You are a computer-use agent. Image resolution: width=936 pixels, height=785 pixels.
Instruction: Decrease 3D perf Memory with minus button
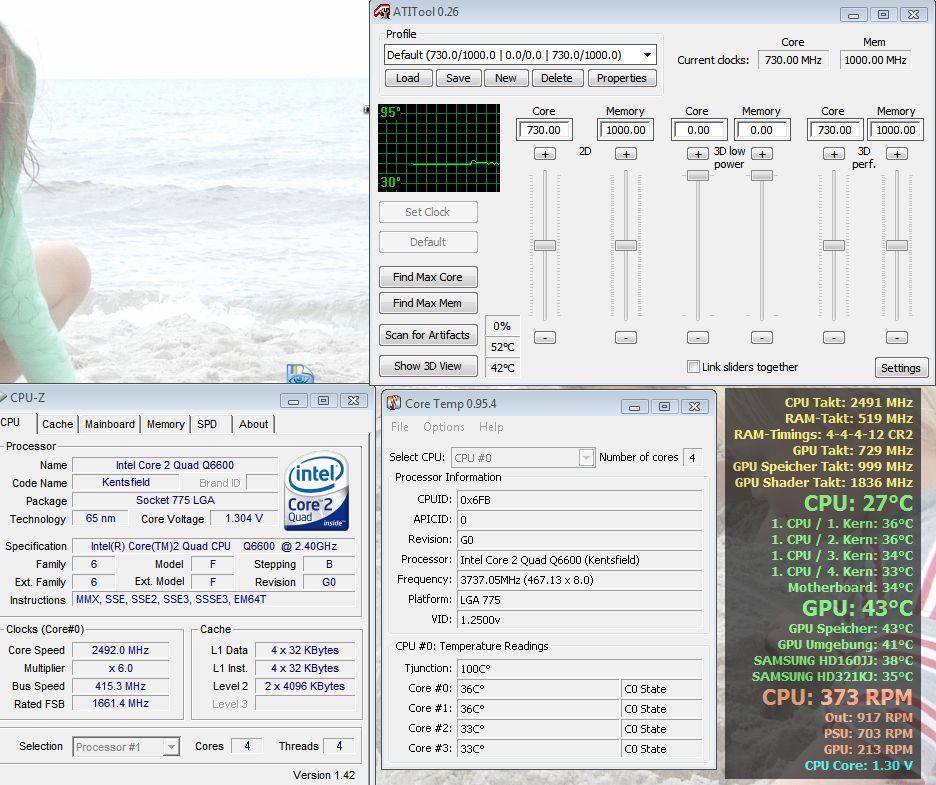click(897, 337)
